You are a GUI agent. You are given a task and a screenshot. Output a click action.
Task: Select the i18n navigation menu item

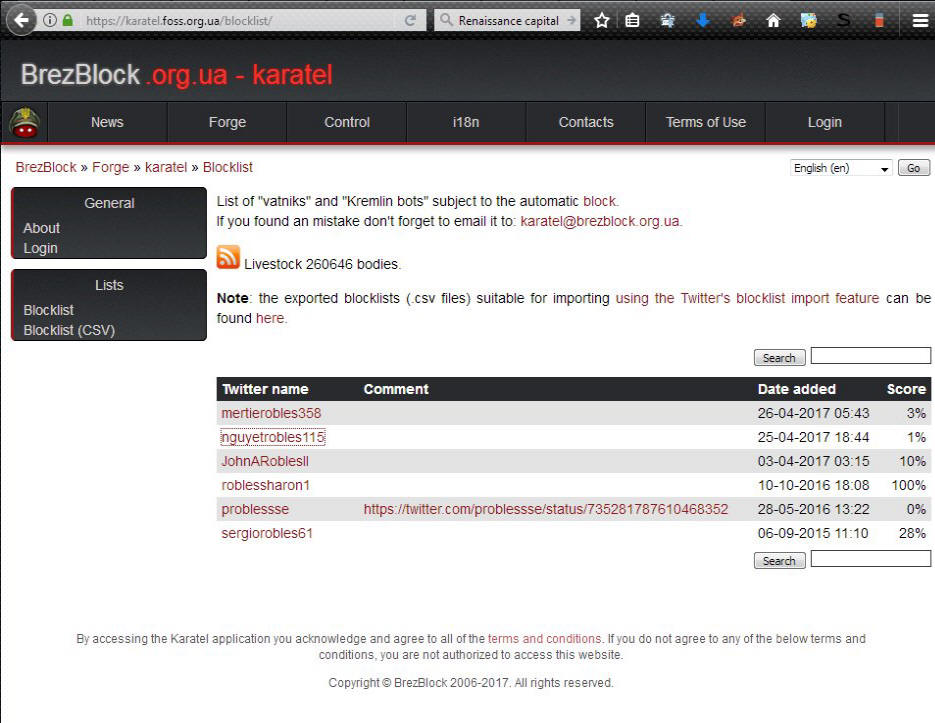tap(466, 122)
